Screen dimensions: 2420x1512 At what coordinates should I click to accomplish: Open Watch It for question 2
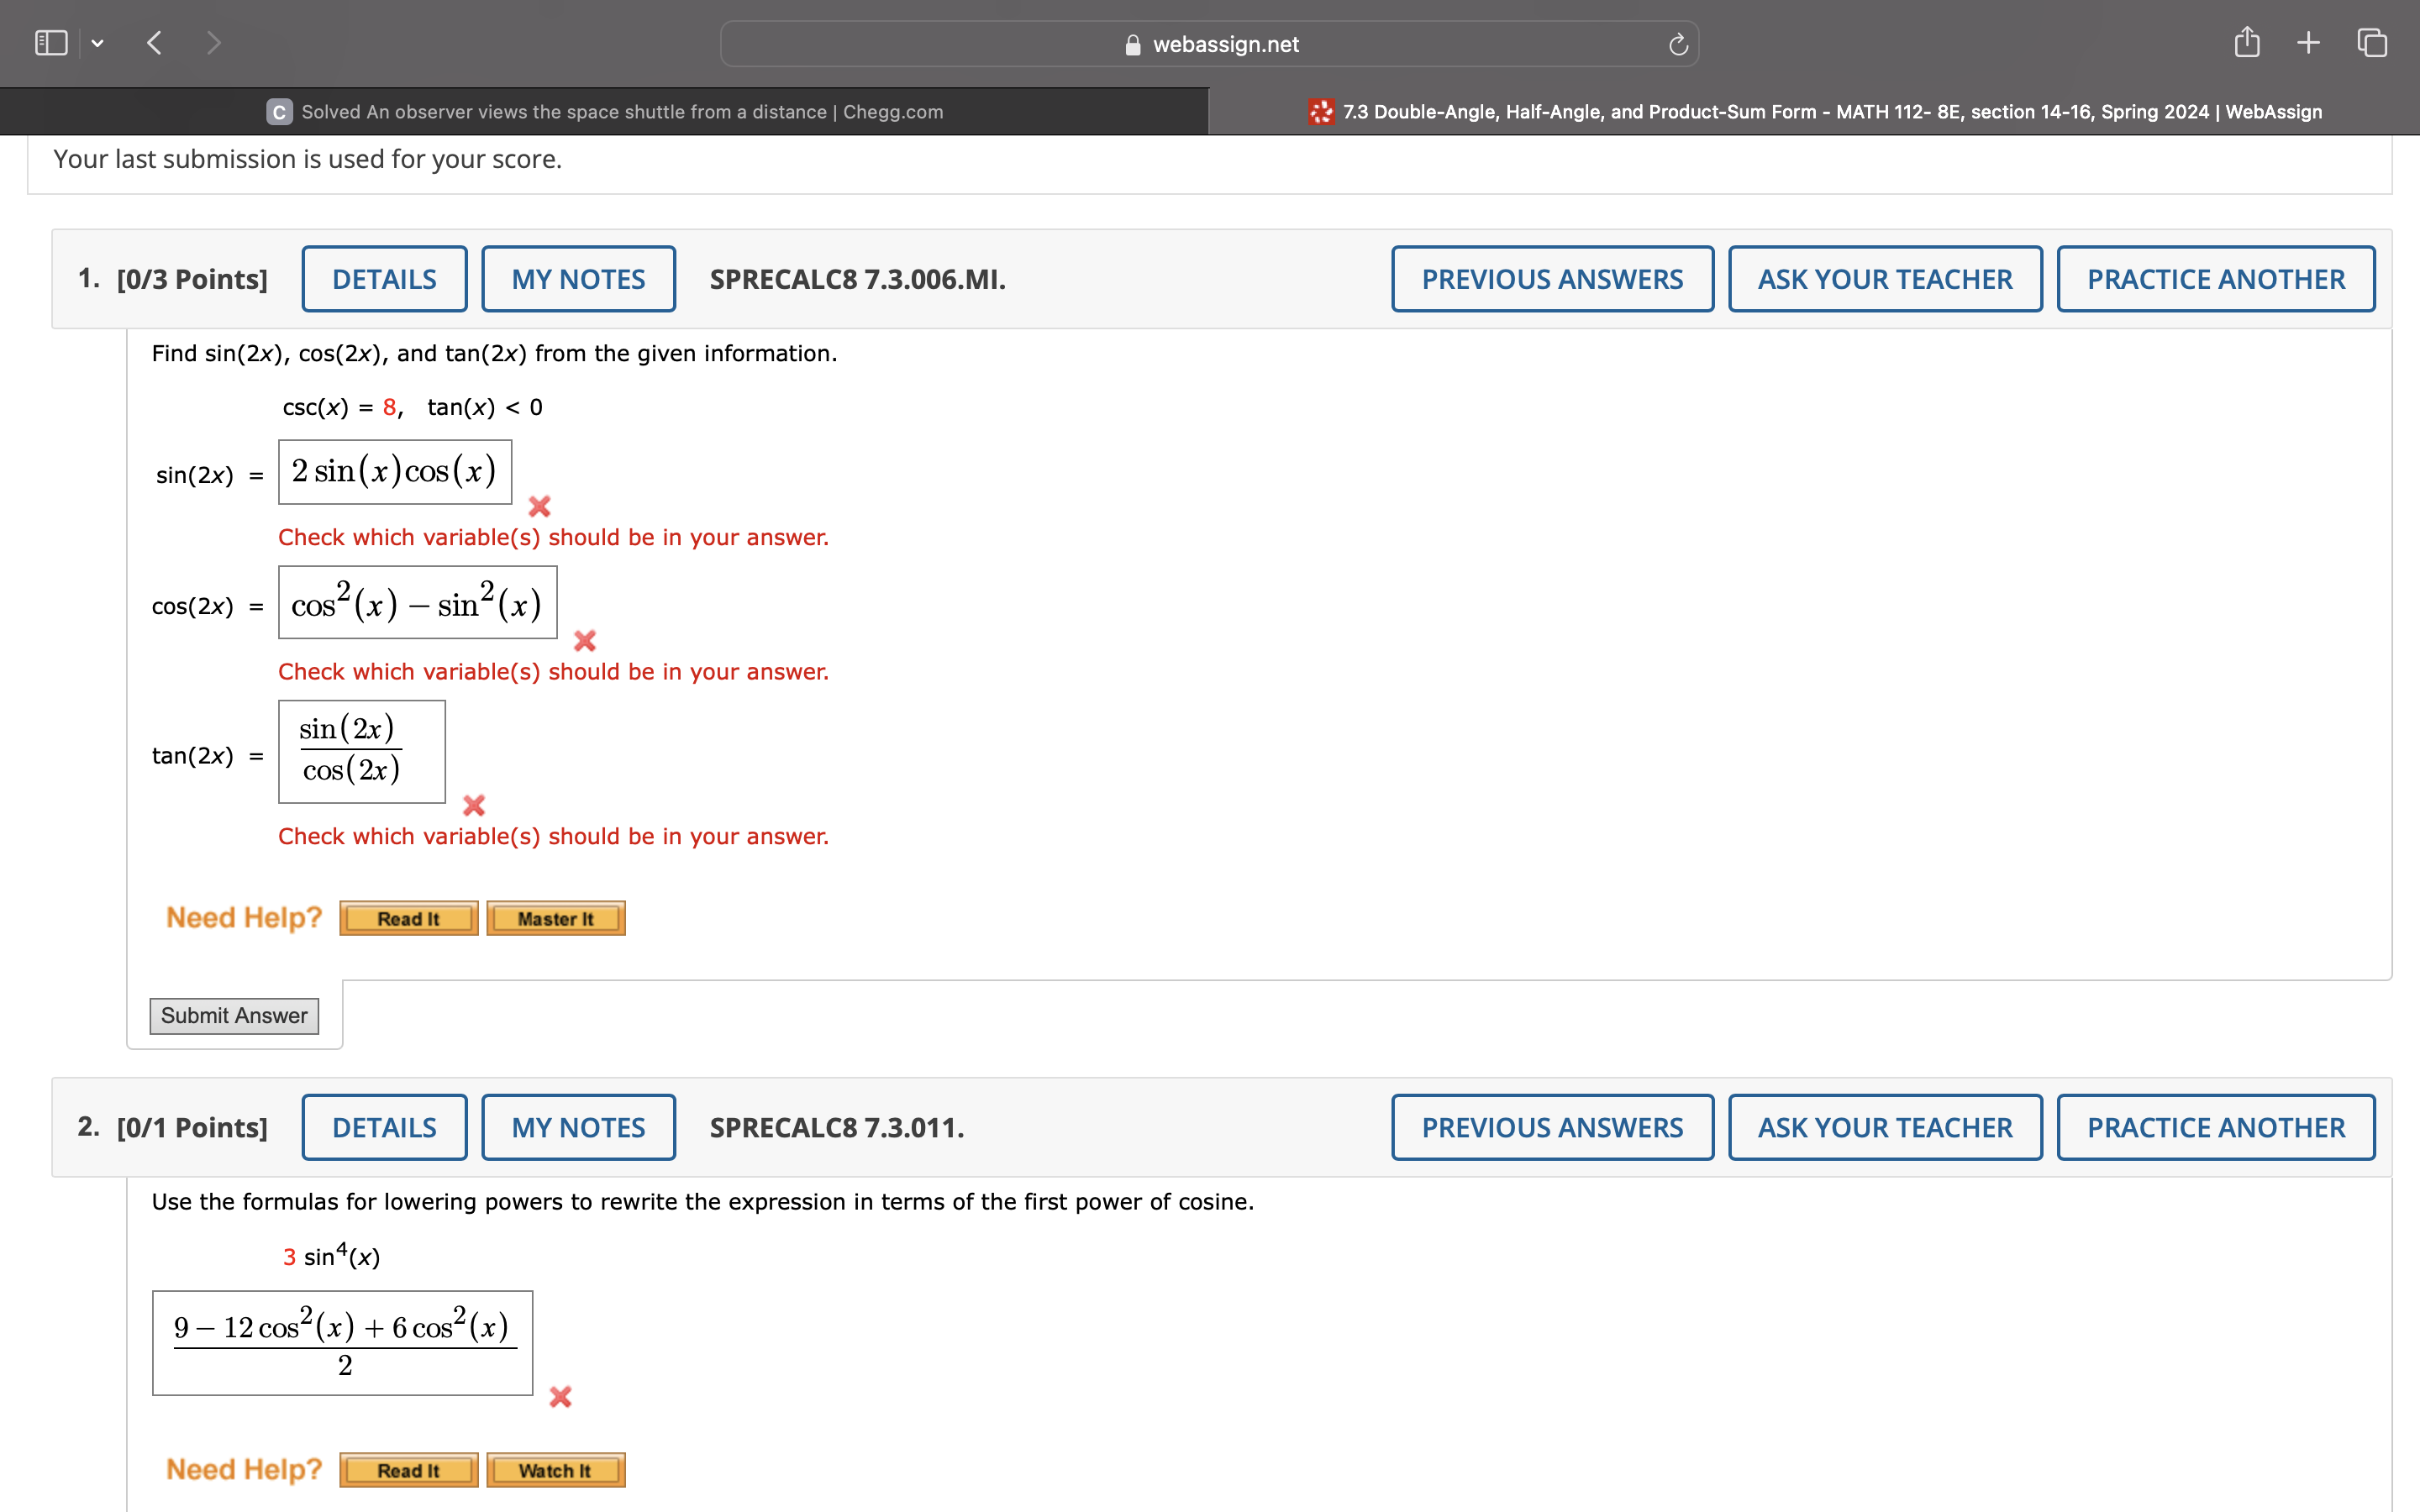tap(555, 1470)
